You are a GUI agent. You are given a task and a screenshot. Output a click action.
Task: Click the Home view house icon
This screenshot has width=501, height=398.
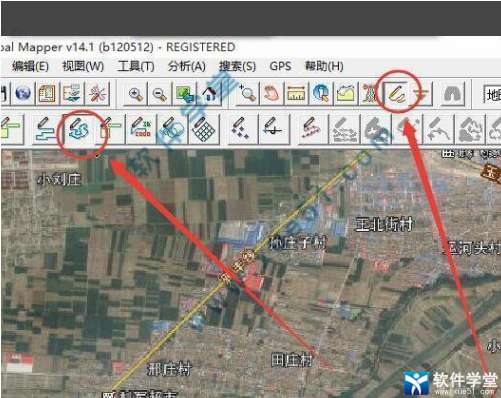coord(209,94)
